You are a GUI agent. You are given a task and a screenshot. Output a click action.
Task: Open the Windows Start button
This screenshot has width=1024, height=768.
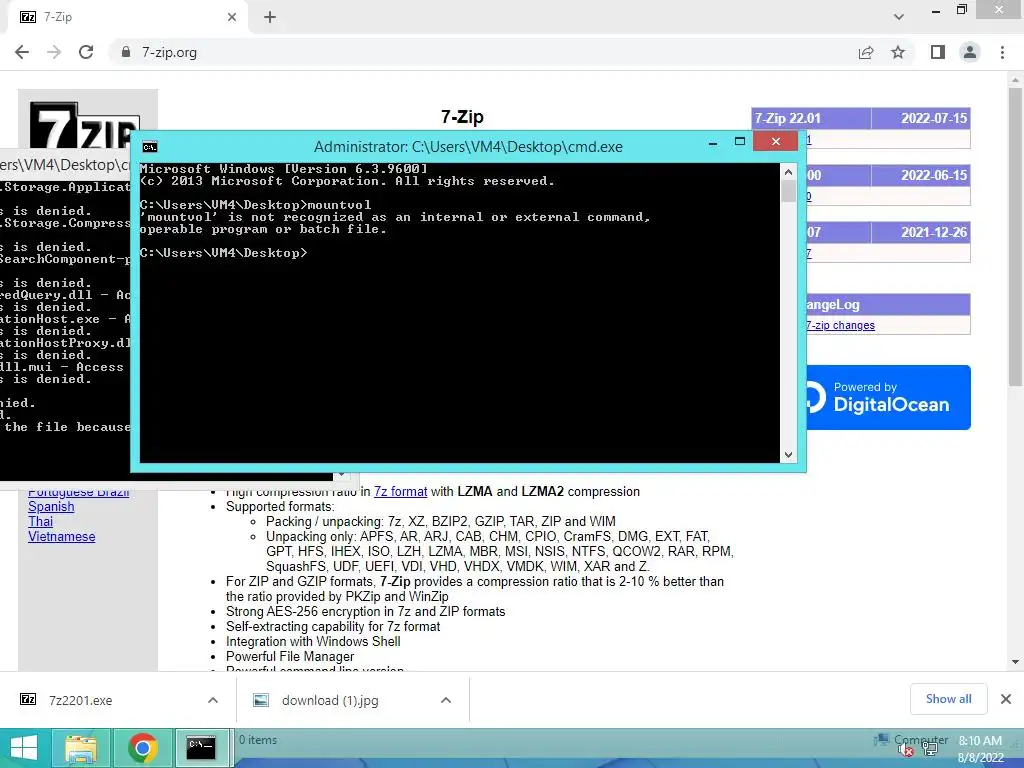(x=24, y=748)
